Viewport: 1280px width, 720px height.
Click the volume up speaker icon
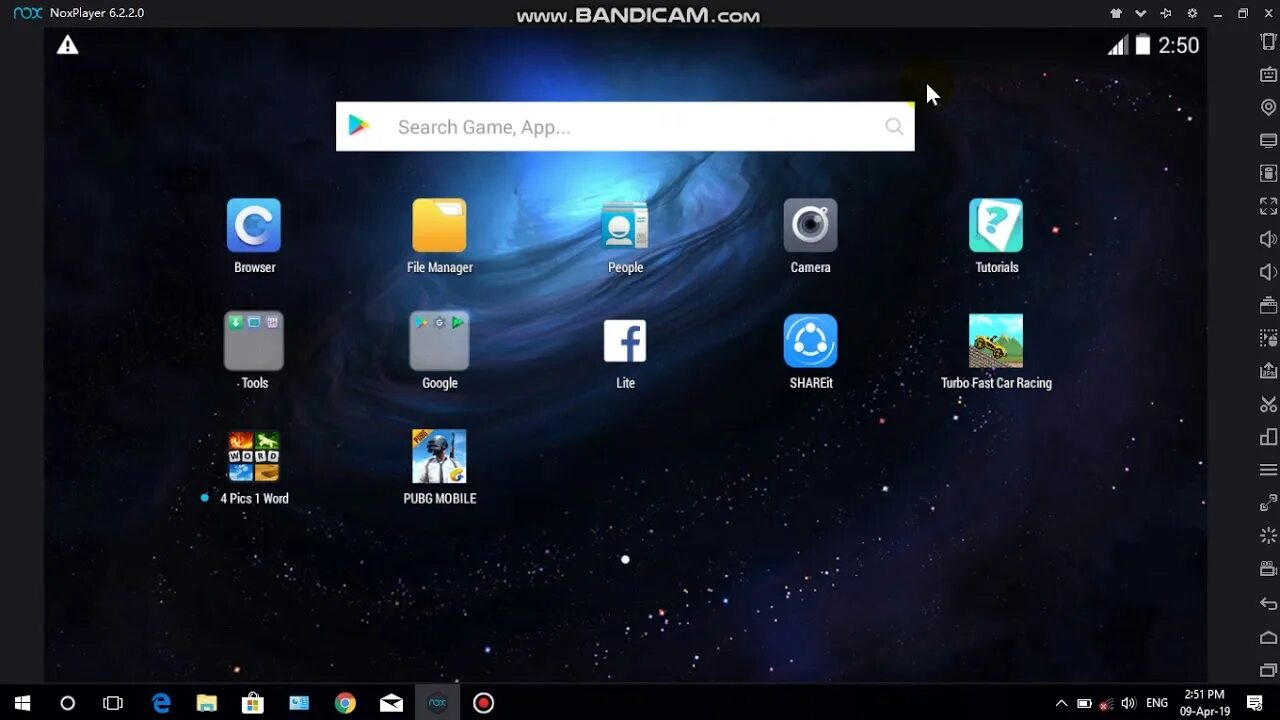(x=1268, y=239)
